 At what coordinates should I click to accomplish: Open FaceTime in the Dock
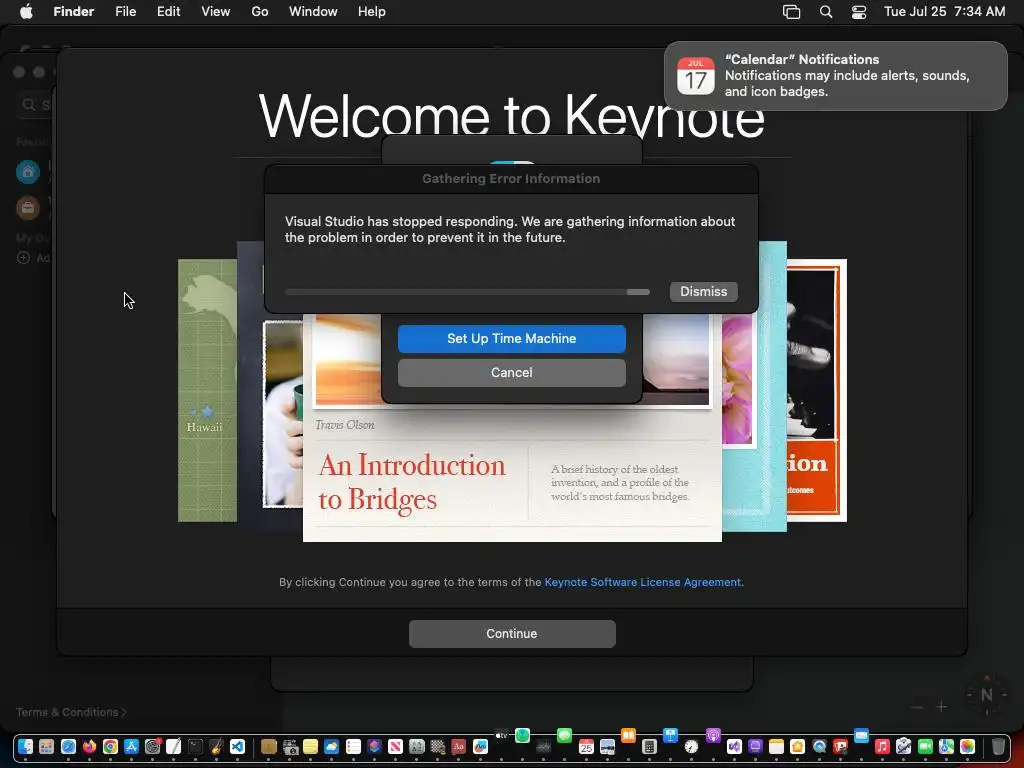pyautogui.click(x=925, y=746)
